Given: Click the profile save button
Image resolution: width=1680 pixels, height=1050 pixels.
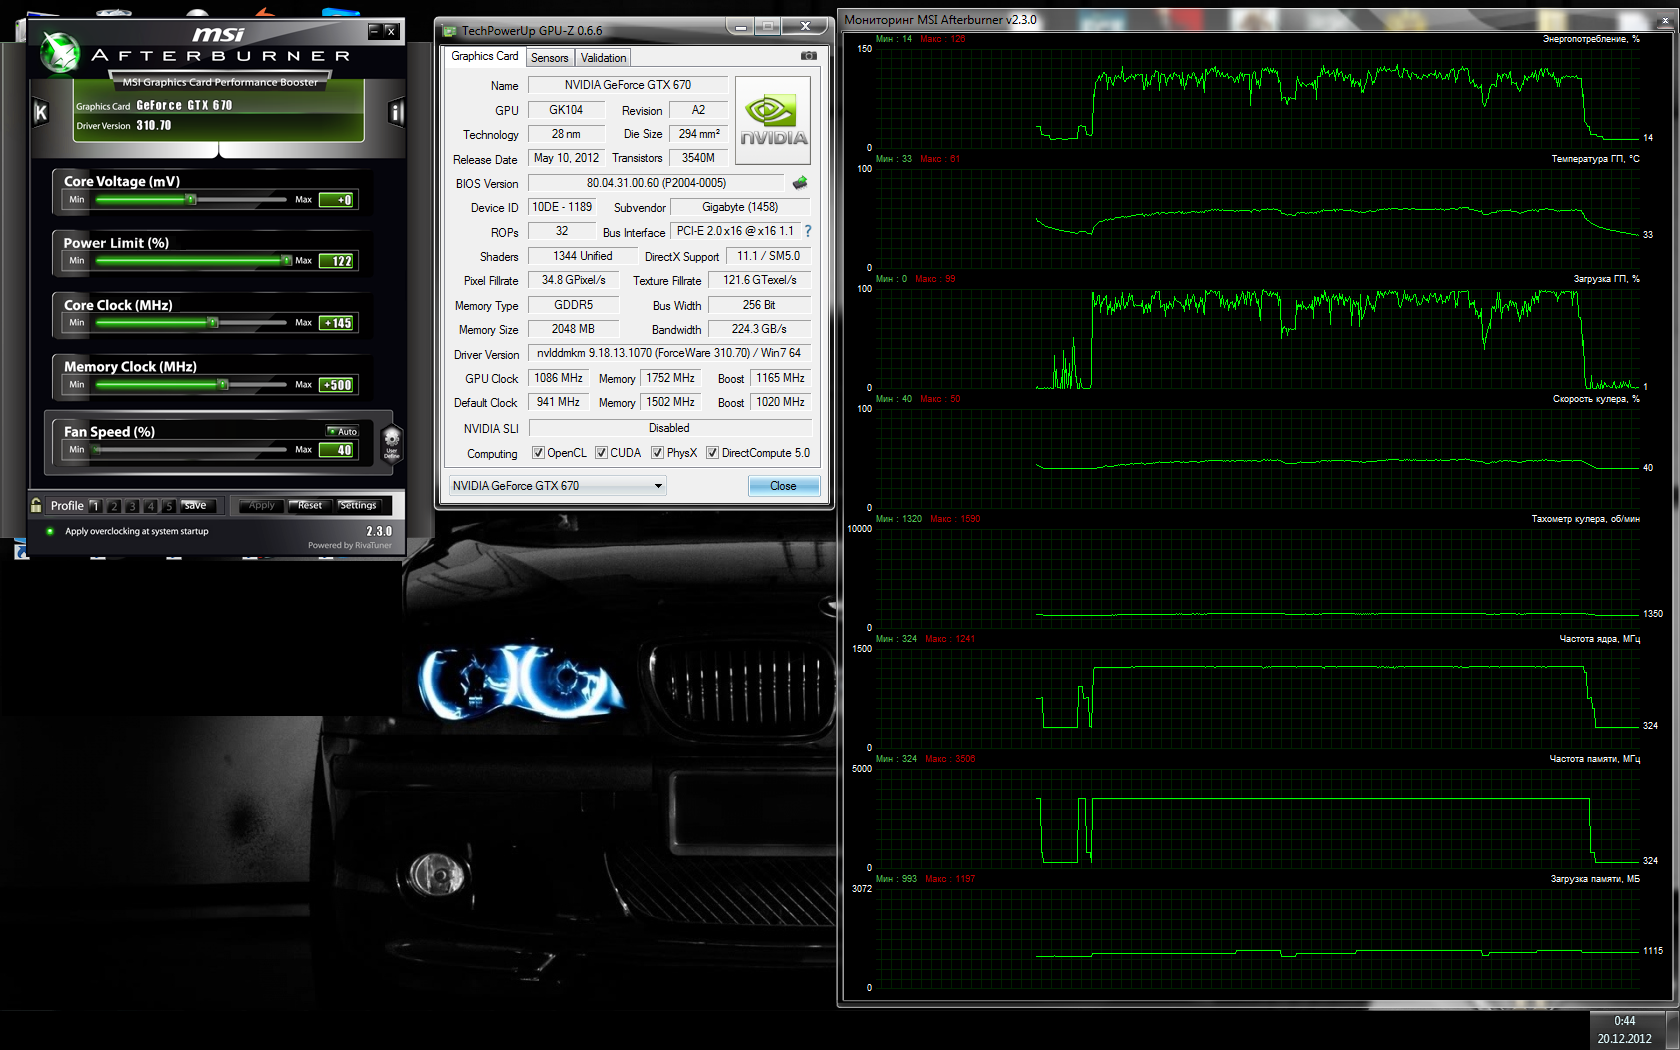Looking at the screenshot, I should 196,506.
